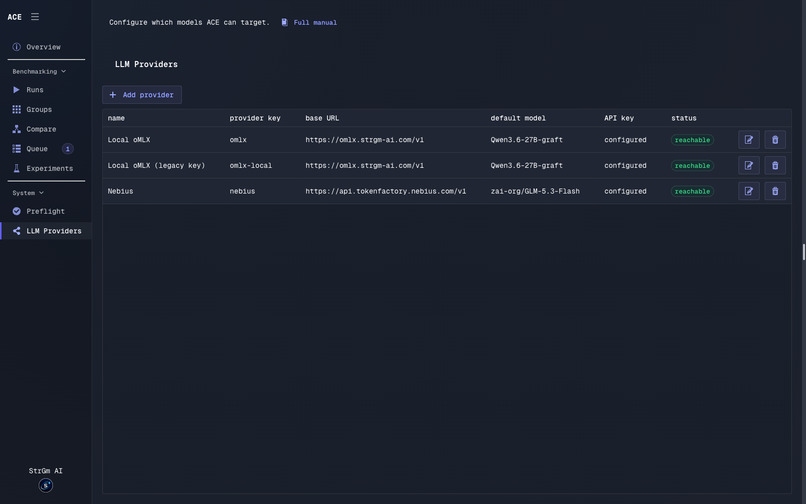Click the Overview info icon
This screenshot has width=806, height=504.
[x=16, y=47]
